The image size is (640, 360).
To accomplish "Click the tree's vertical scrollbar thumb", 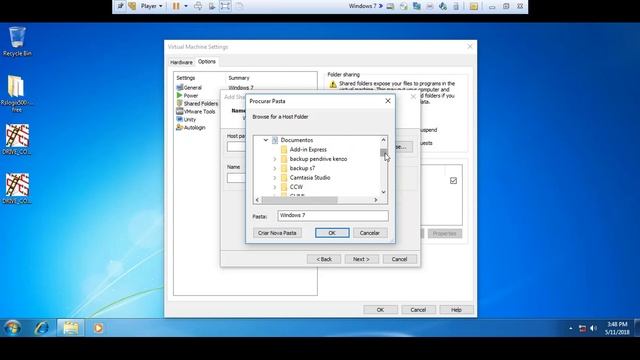I will point(383,153).
